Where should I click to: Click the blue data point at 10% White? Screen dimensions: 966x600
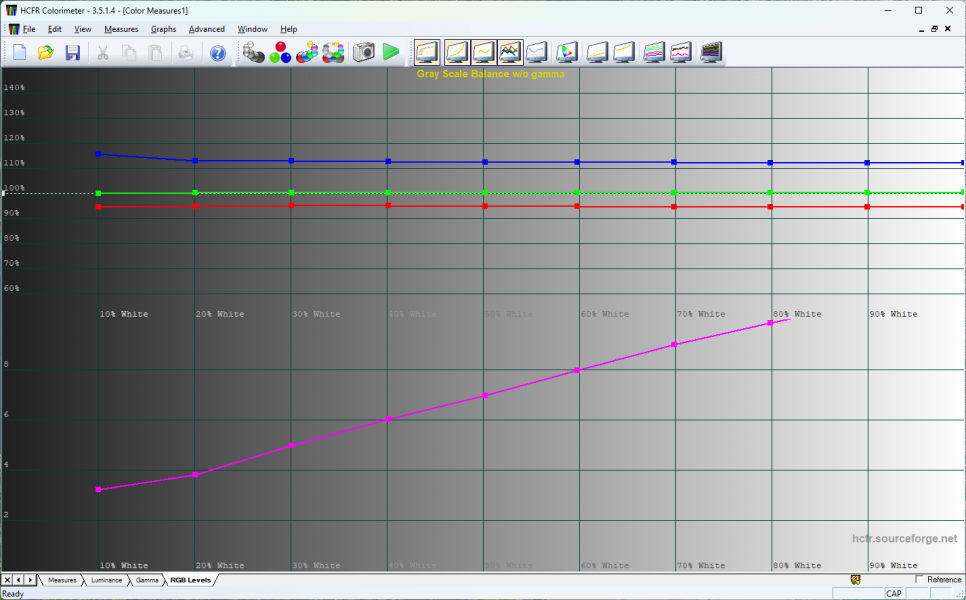point(98,154)
